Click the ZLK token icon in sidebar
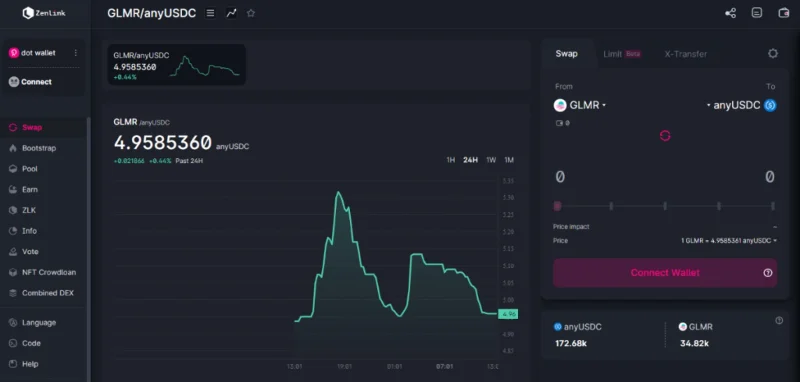 (x=13, y=210)
